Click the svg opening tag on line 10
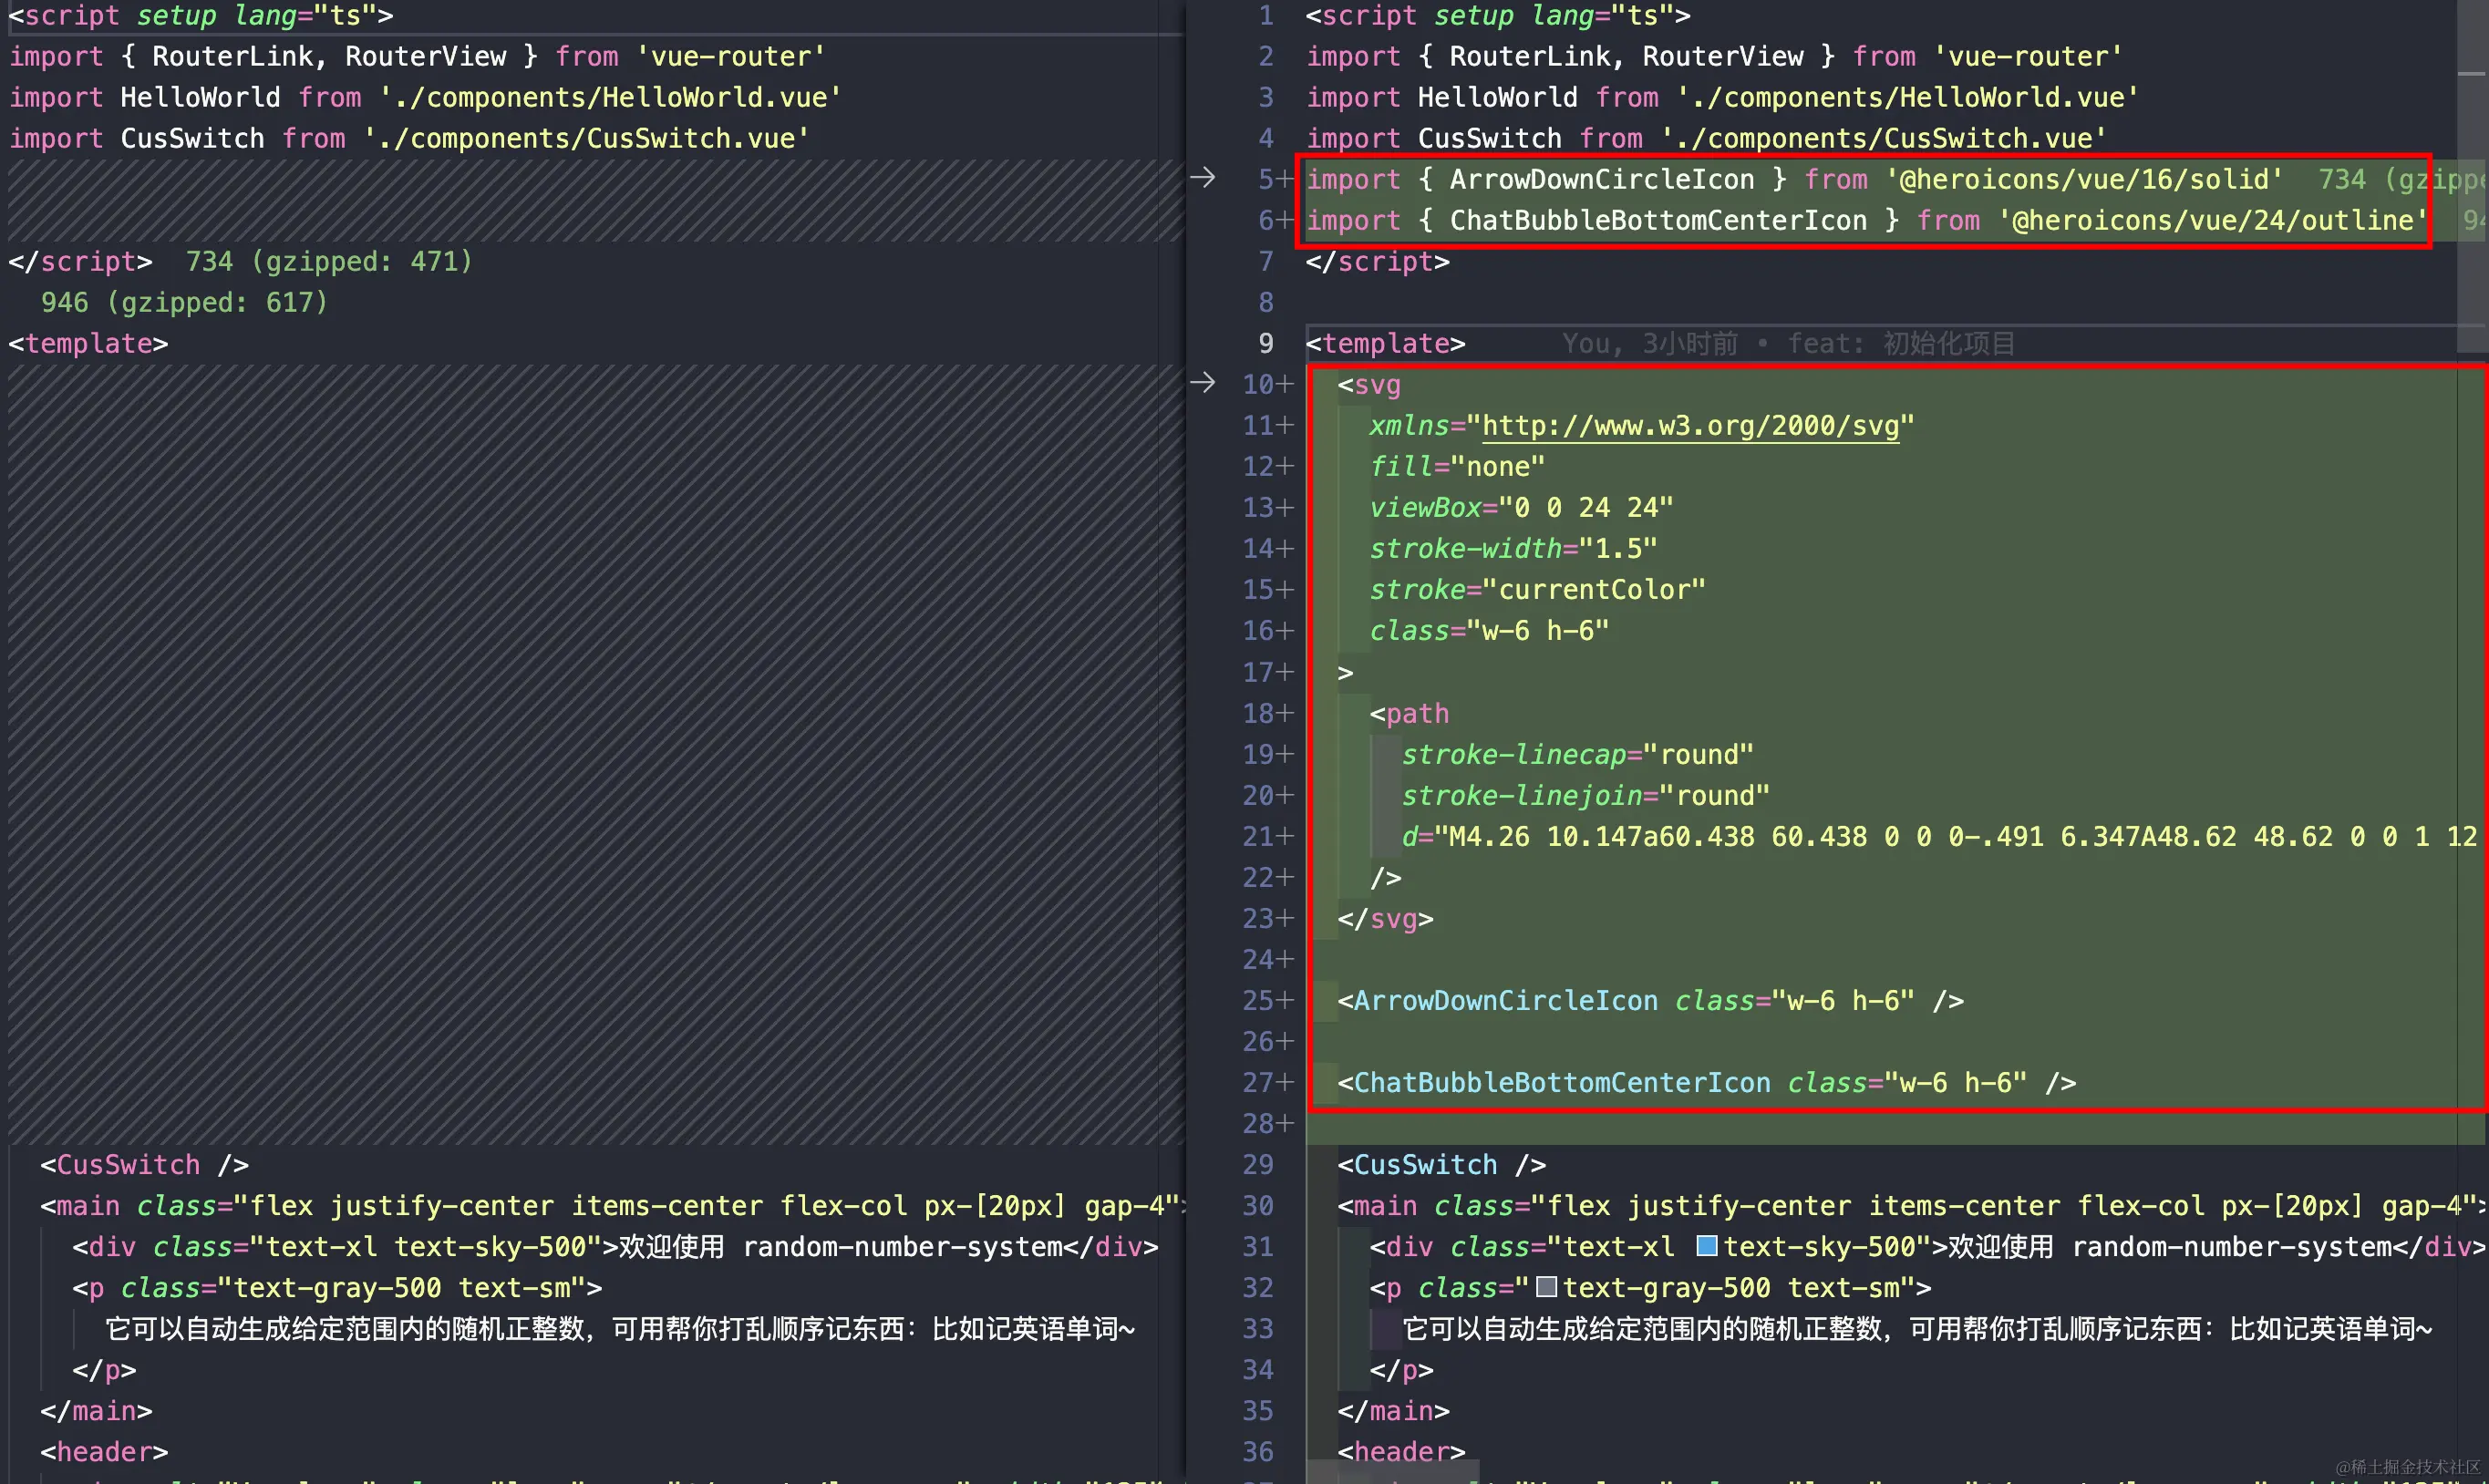Screen dimensions: 2489x1484 coord(1371,384)
